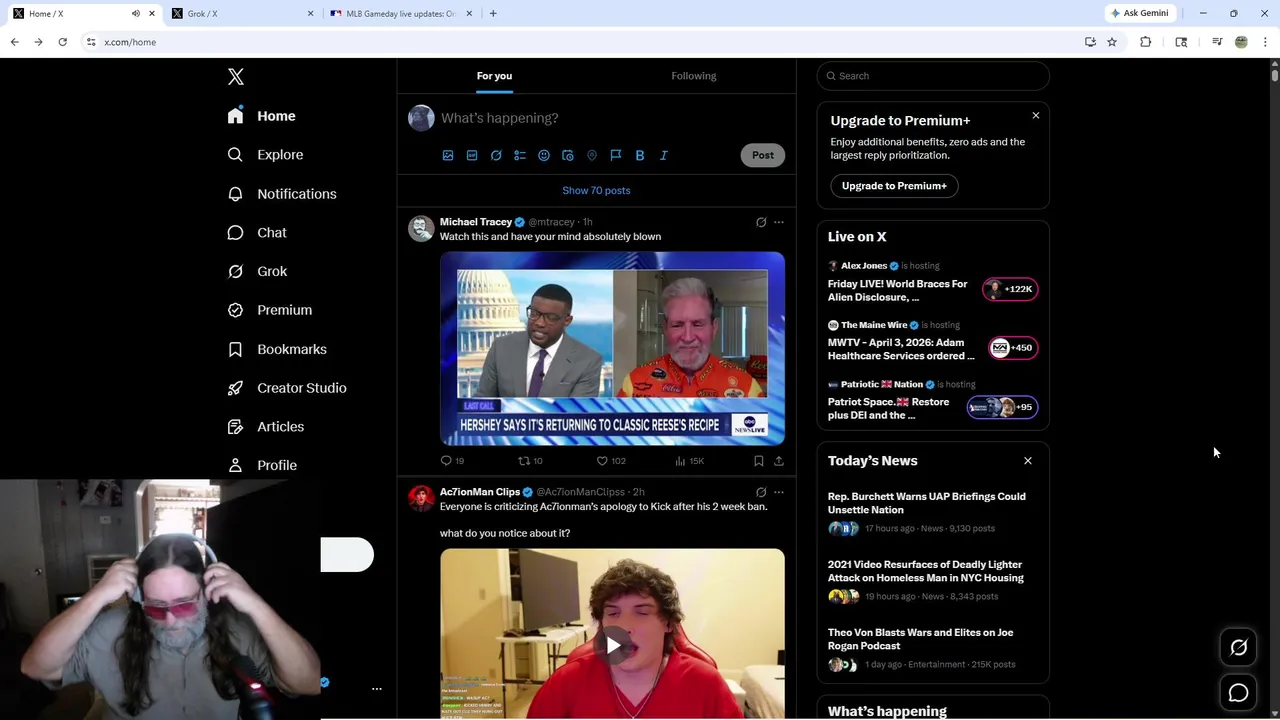Schedule the post with calendar icon
The height and width of the screenshot is (720, 1280).
568,155
